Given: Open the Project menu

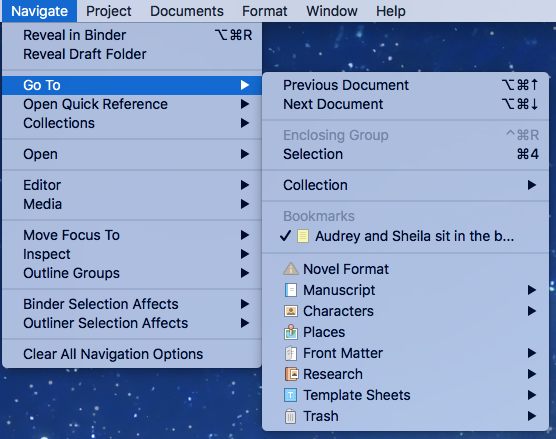Looking at the screenshot, I should click(109, 11).
